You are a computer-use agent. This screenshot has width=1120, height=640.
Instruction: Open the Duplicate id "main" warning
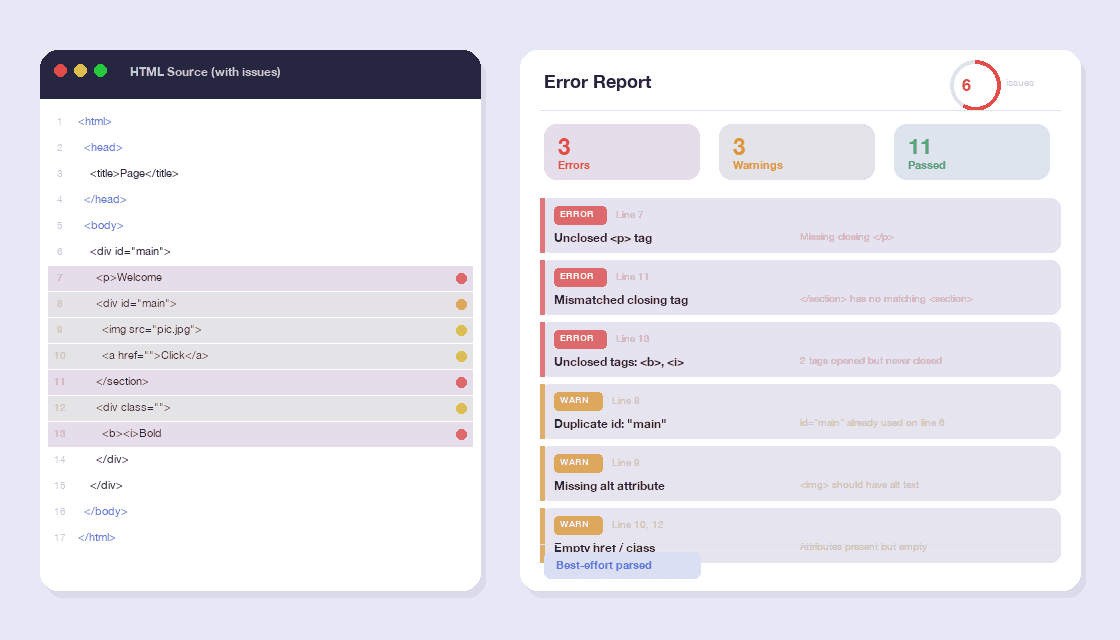[x=800, y=412]
